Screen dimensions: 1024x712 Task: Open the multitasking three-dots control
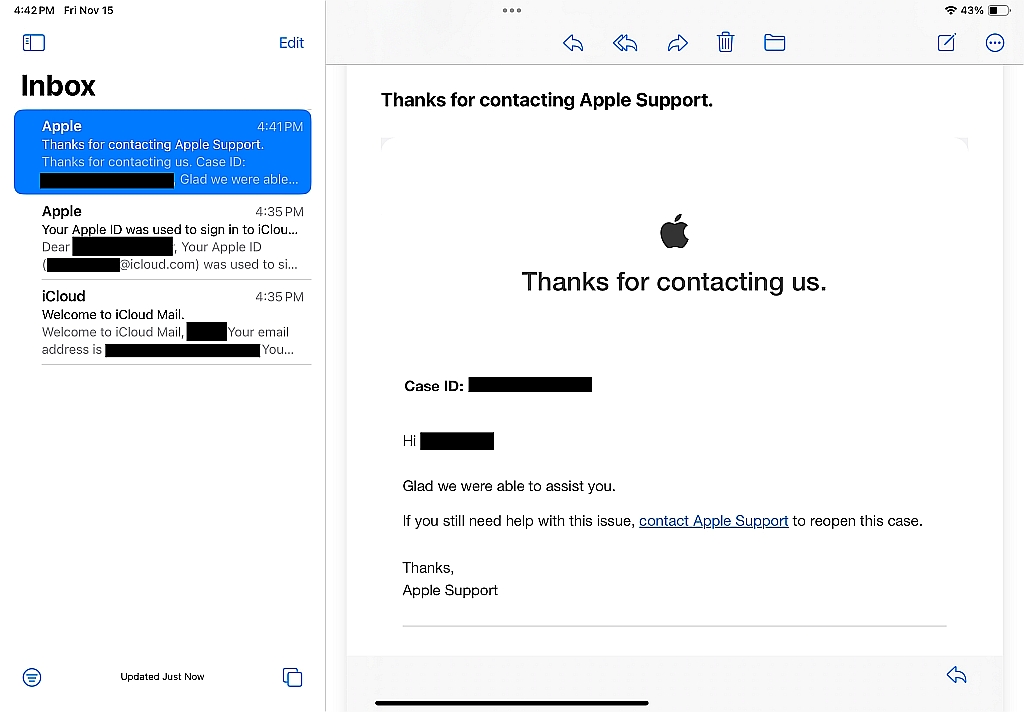tap(512, 10)
